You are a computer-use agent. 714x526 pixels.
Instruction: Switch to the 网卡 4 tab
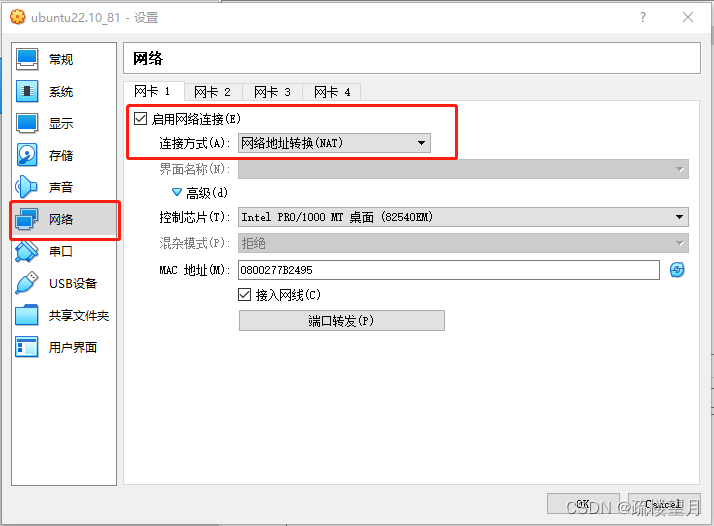(332, 92)
